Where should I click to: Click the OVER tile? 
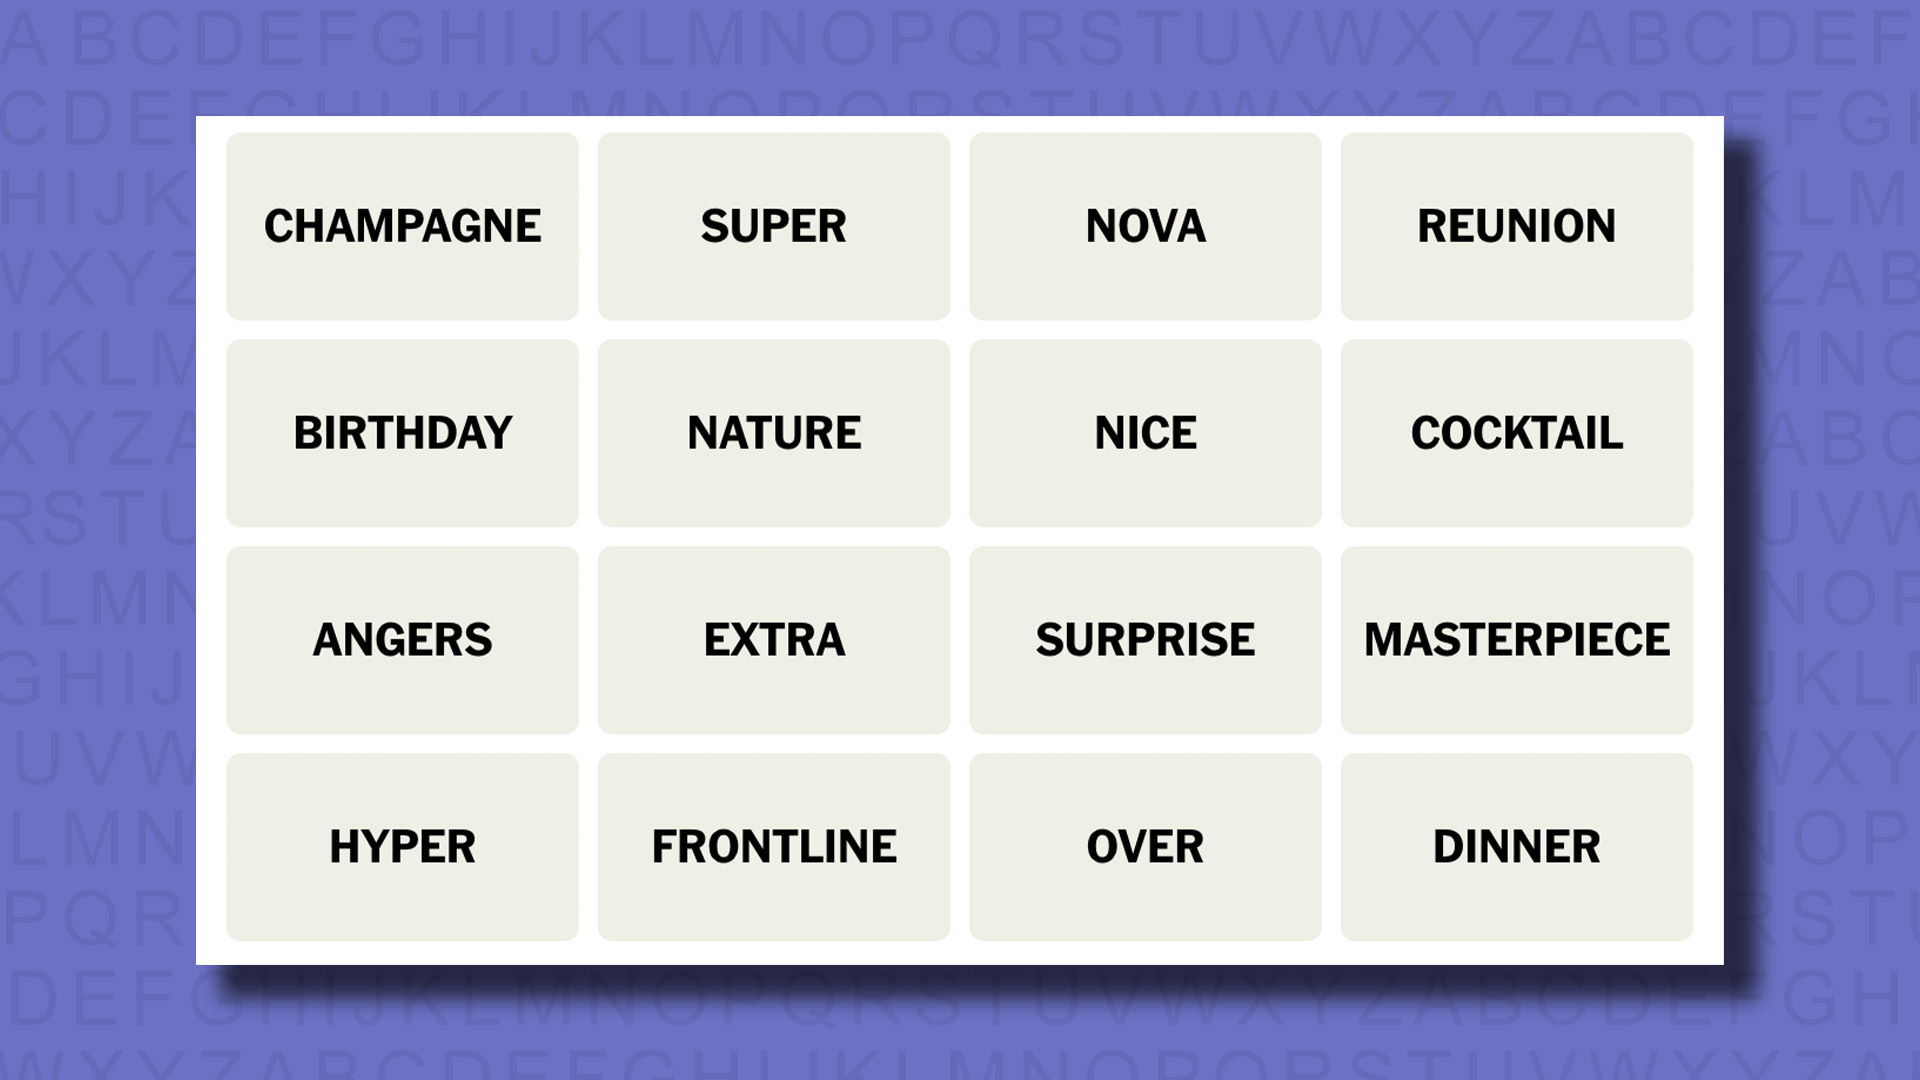pyautogui.click(x=1145, y=845)
